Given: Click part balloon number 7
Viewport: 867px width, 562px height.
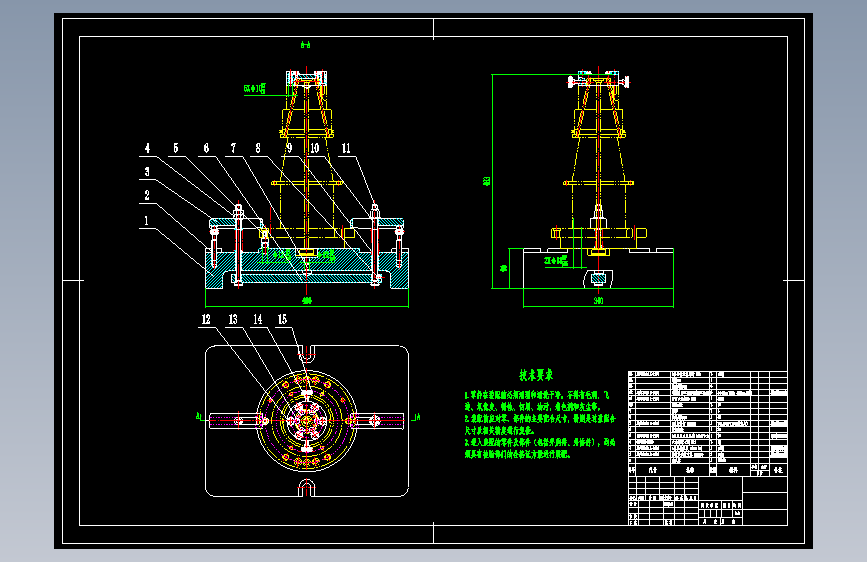Looking at the screenshot, I should (x=233, y=148).
